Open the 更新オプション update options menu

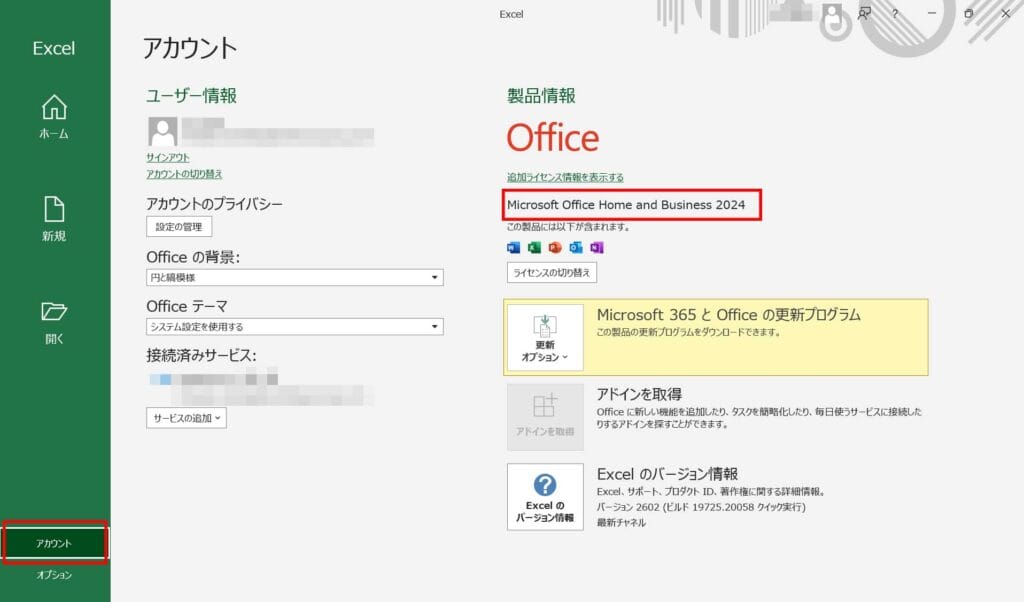pyautogui.click(x=545, y=337)
